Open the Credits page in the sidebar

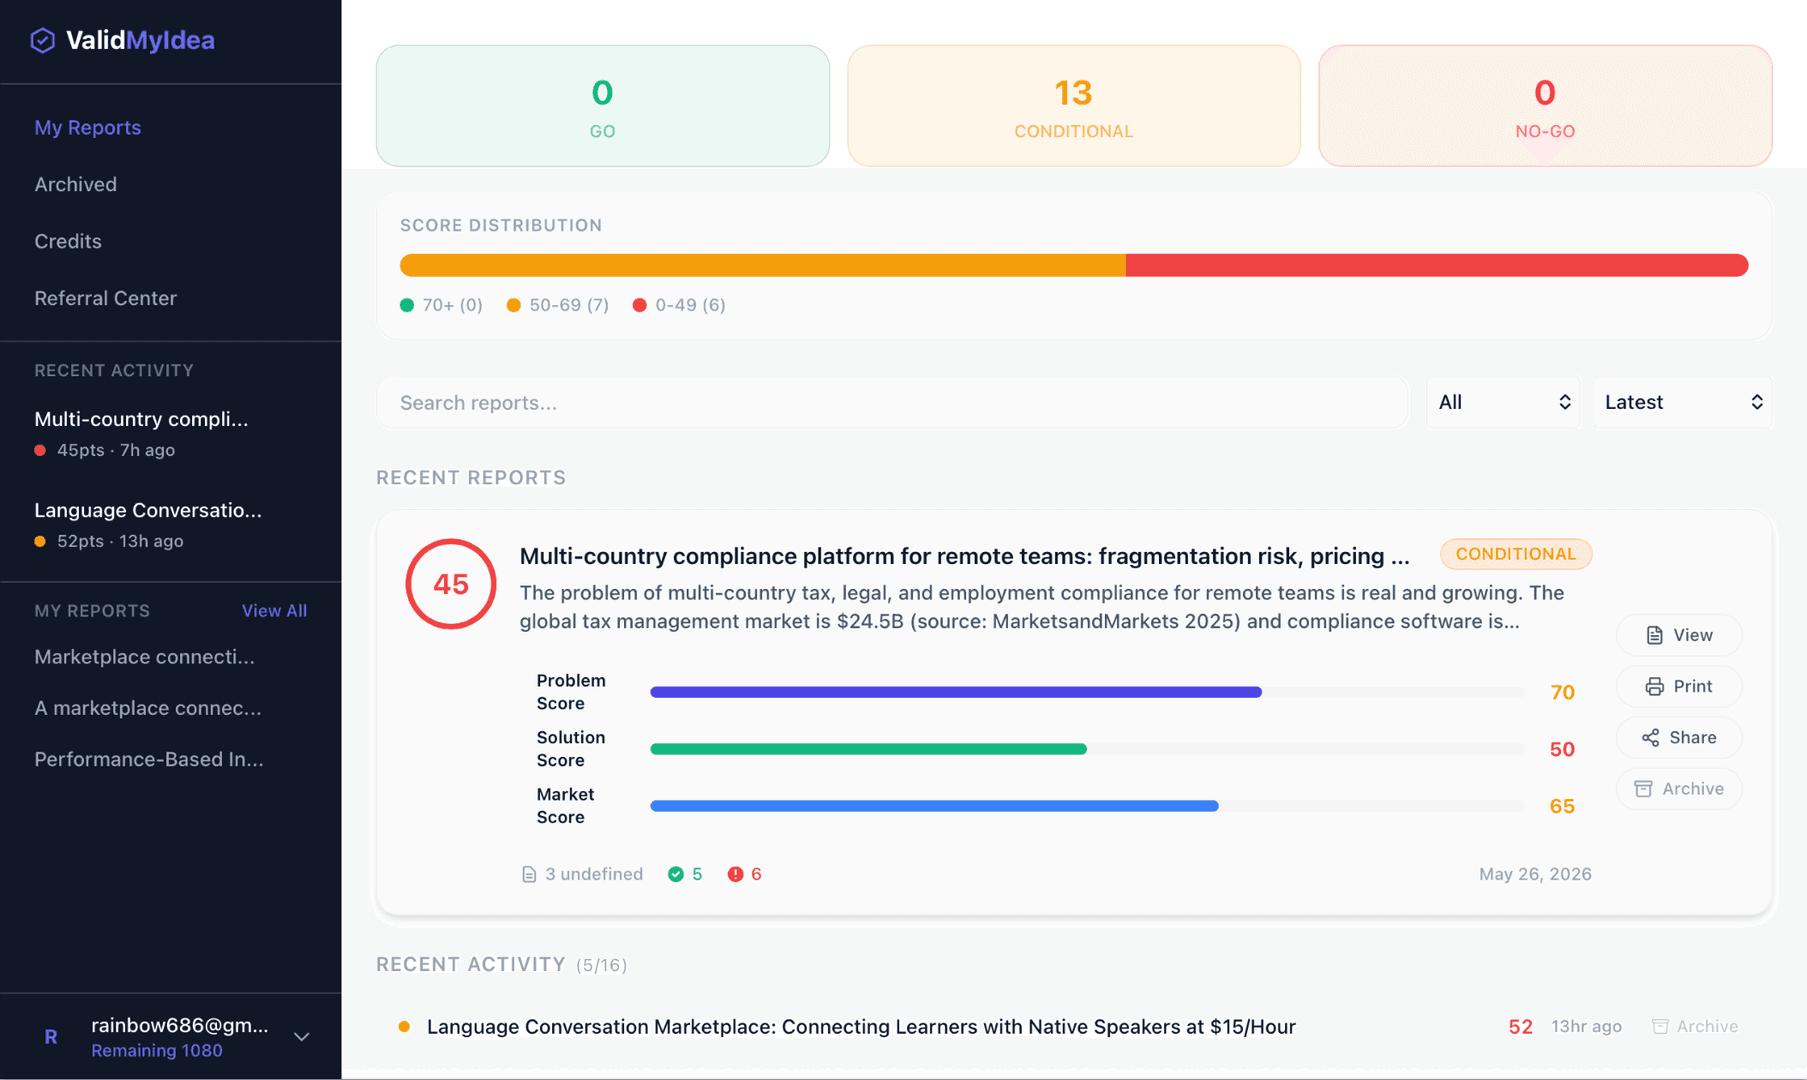(68, 241)
